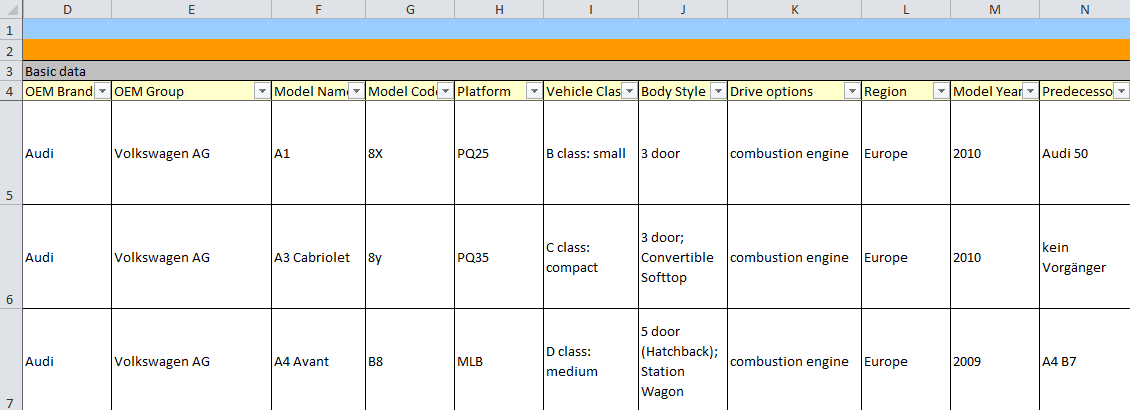1130x410 pixels.
Task: Select the '8y' model code cell
Action: (410, 257)
